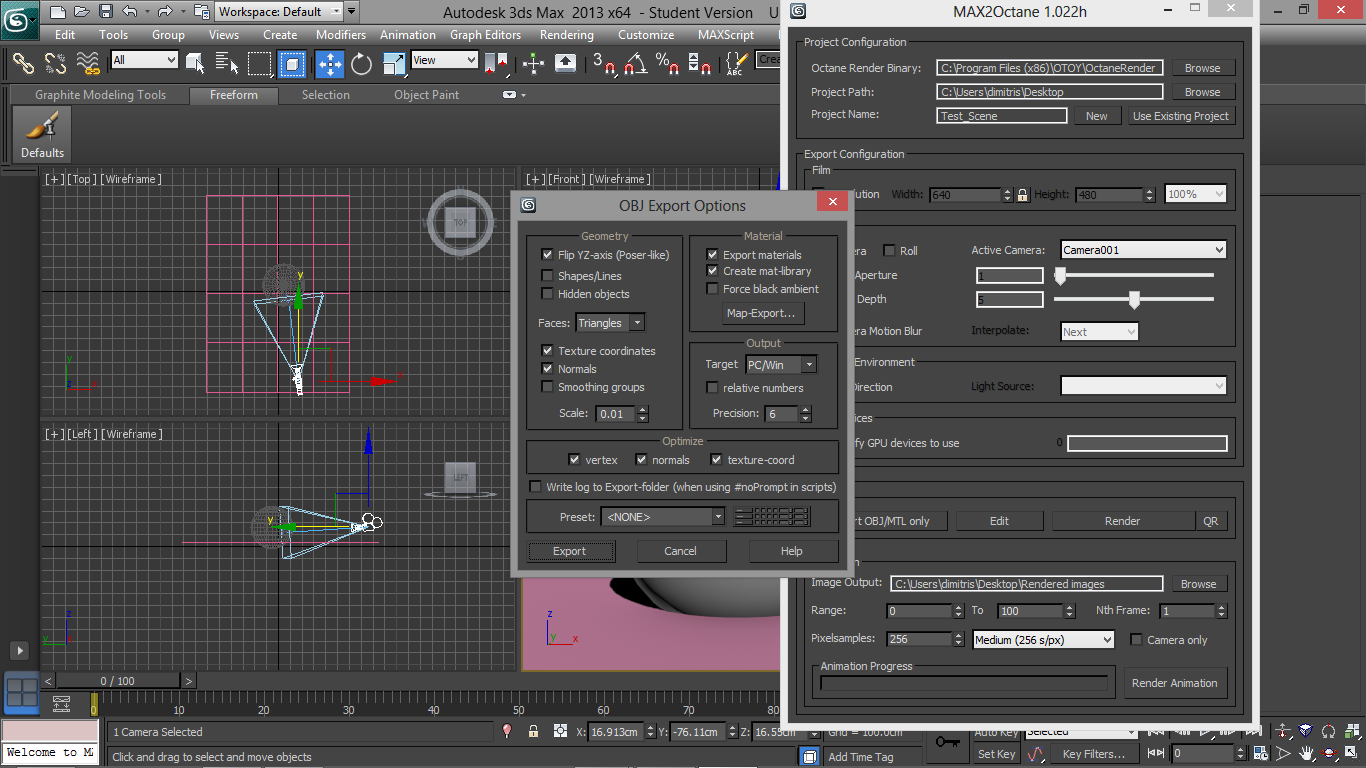Click the Rectangular Selection Region tool
Screen dimensions: 1366x768
tap(260, 63)
